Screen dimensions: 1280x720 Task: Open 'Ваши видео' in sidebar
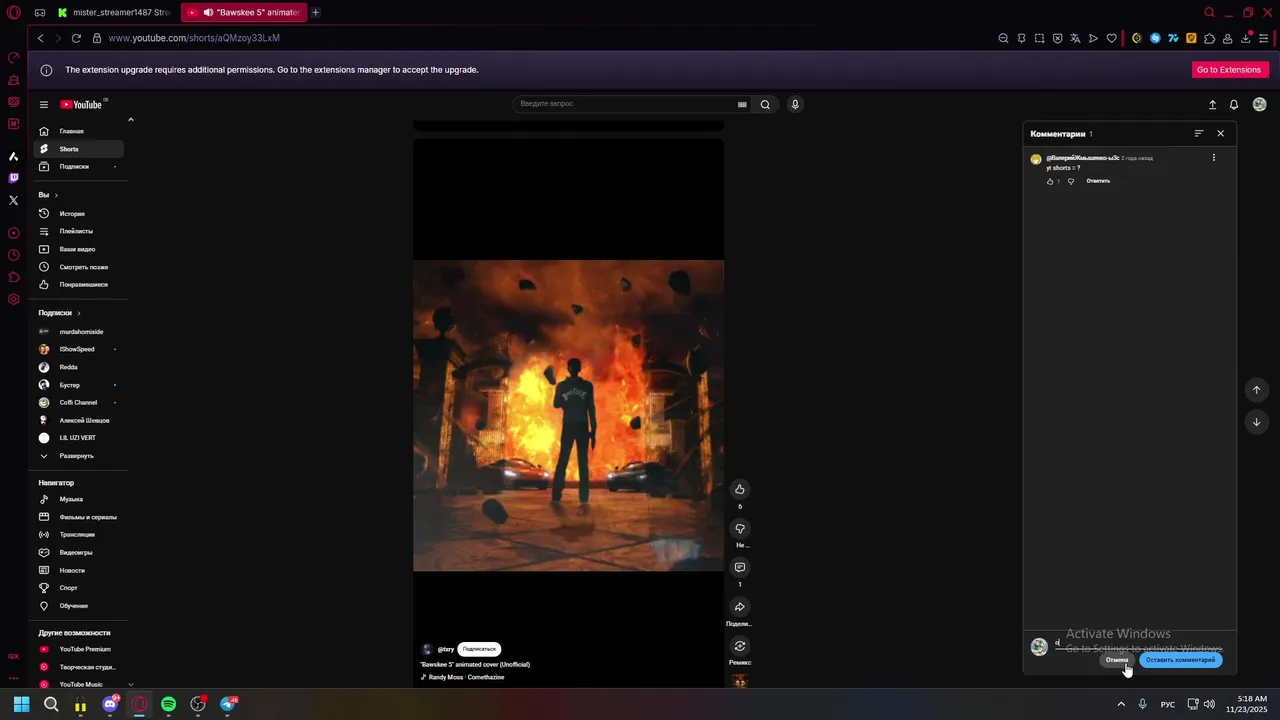[x=78, y=249]
